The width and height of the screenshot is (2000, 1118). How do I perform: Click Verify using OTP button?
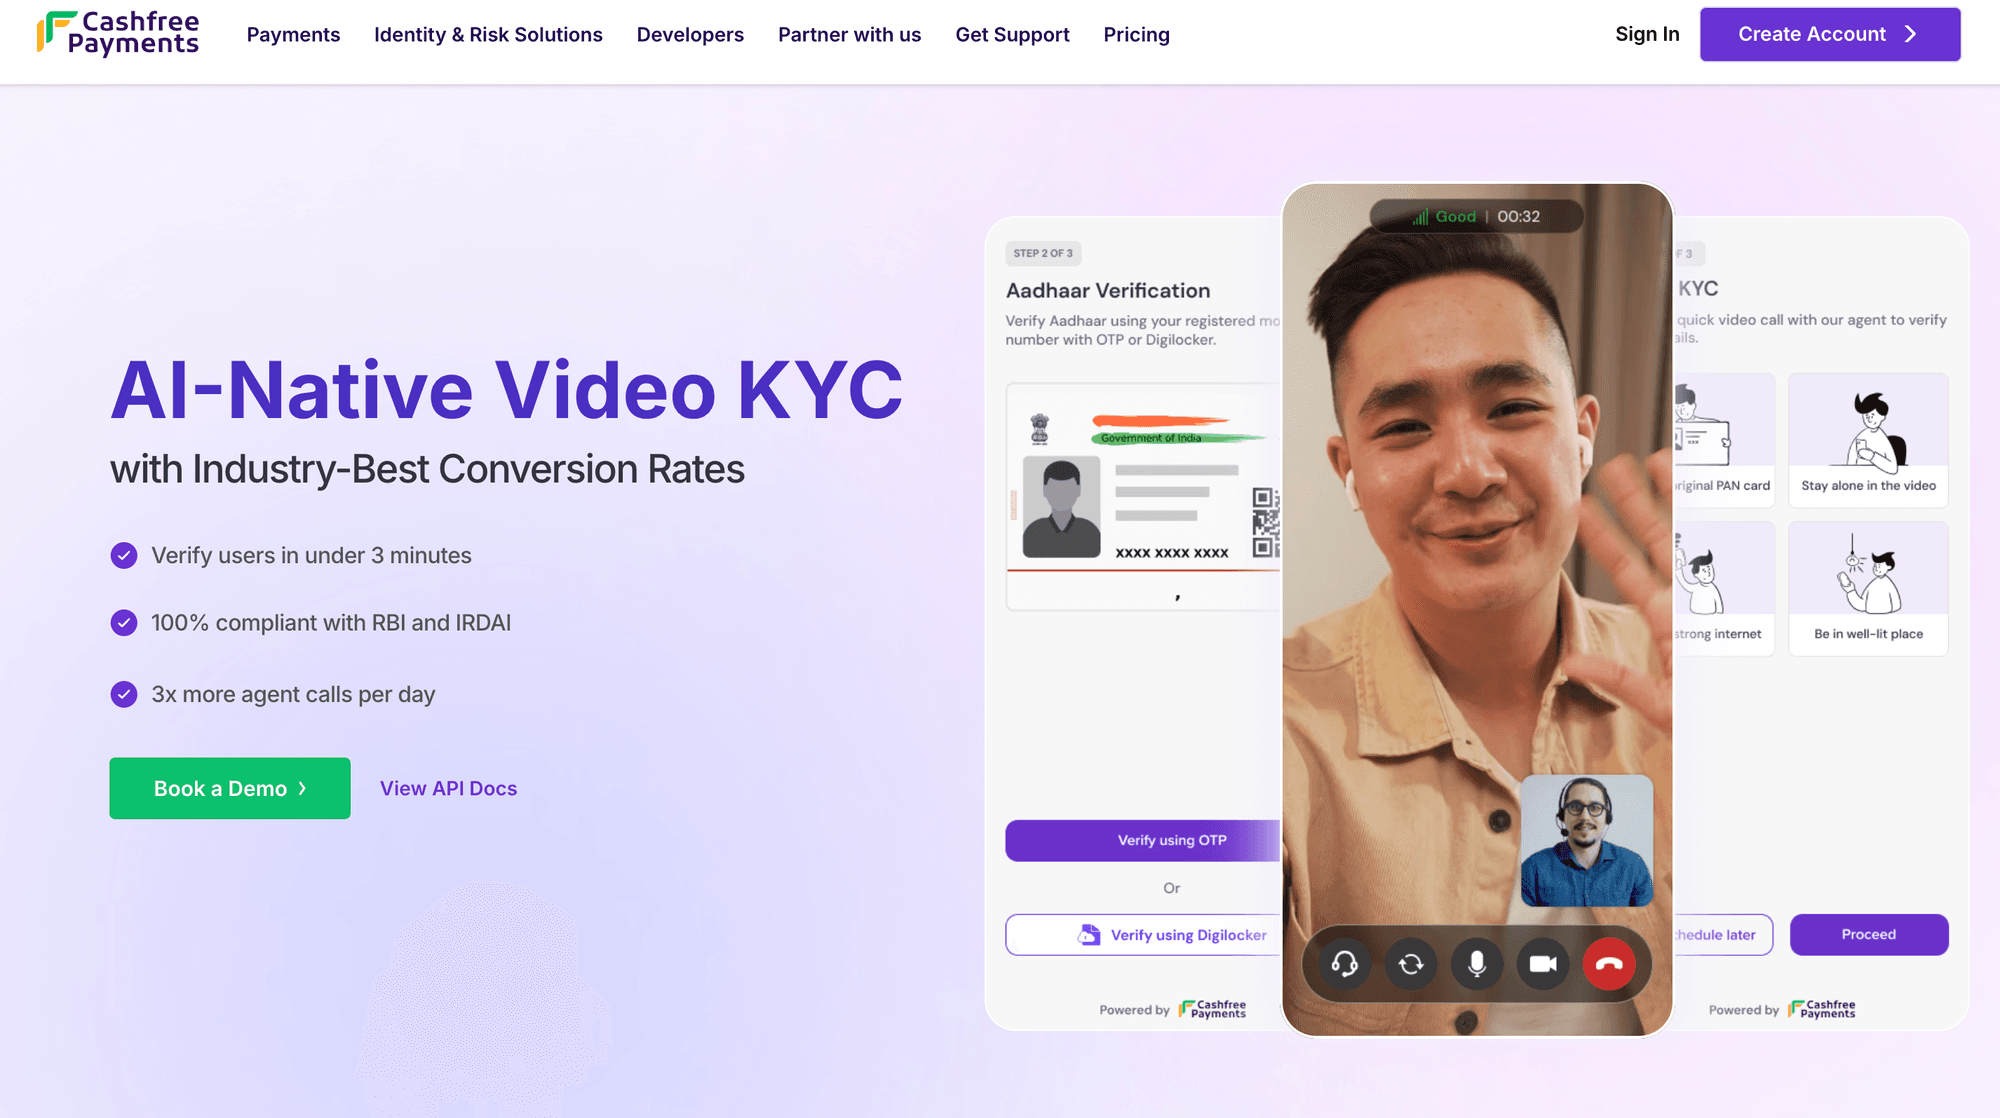(1143, 840)
